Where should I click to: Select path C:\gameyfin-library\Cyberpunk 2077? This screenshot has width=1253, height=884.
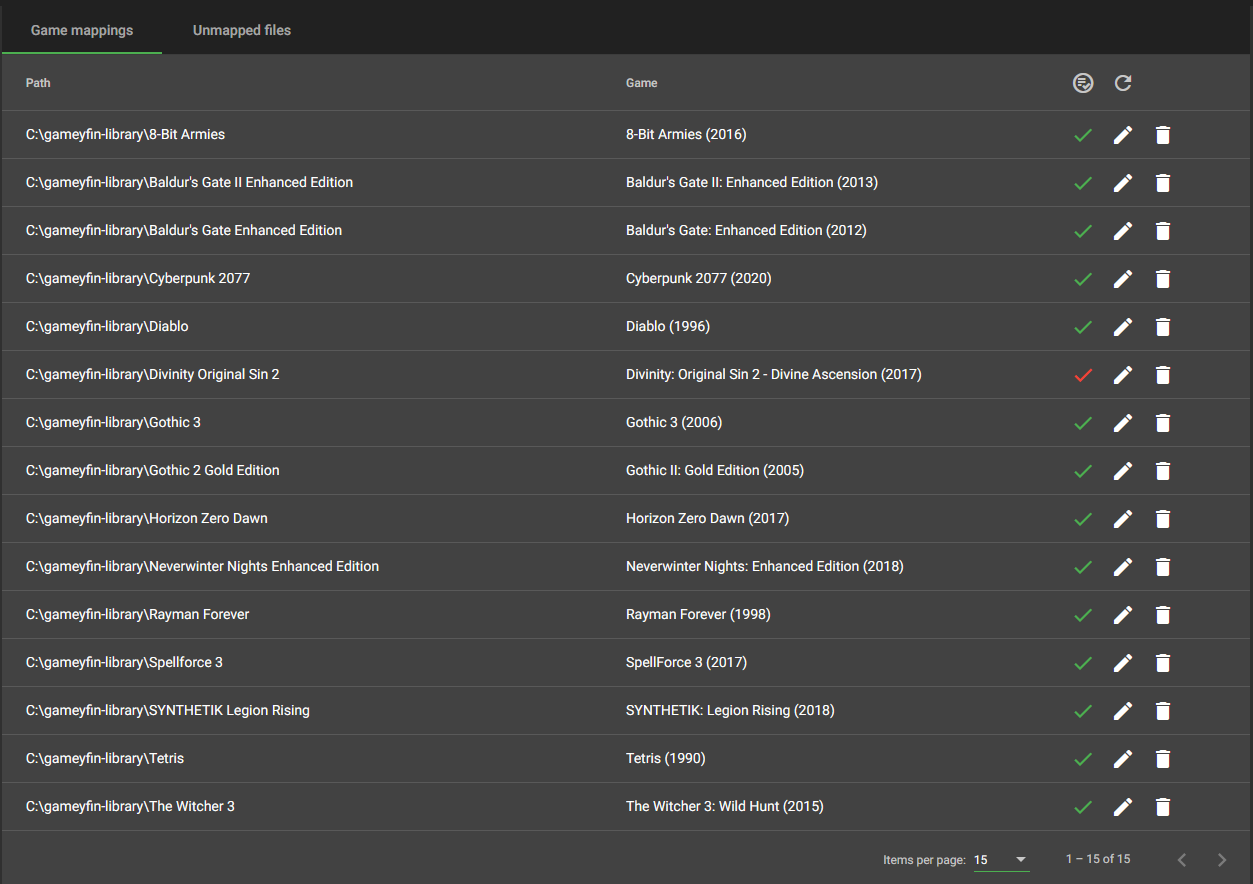(x=138, y=279)
